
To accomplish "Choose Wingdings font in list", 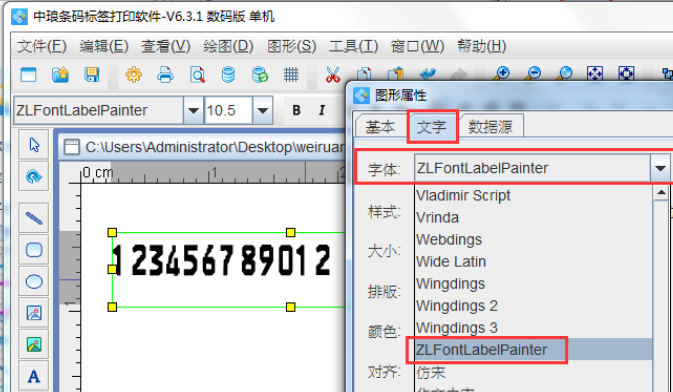I will [x=533, y=283].
